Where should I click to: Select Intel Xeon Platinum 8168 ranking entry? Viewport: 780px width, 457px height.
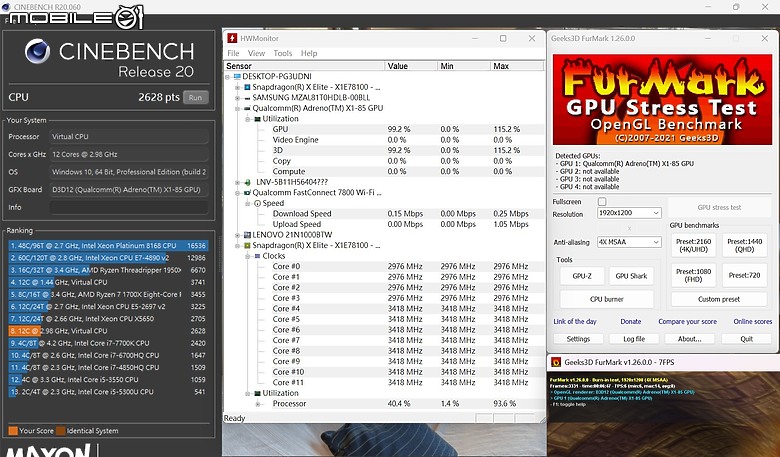108,246
